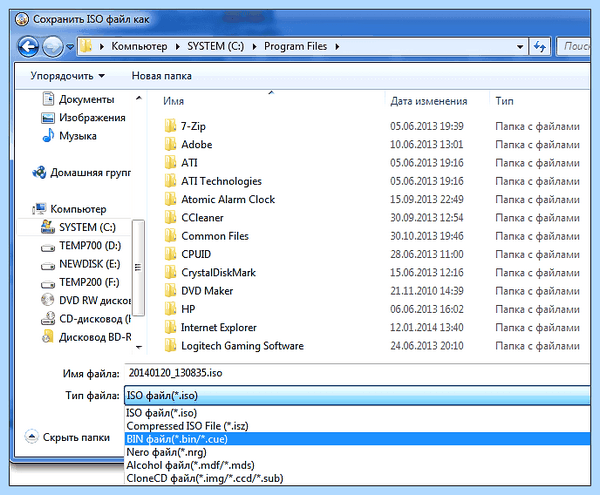Click date 30.10.2013 19:46

(x=427, y=236)
